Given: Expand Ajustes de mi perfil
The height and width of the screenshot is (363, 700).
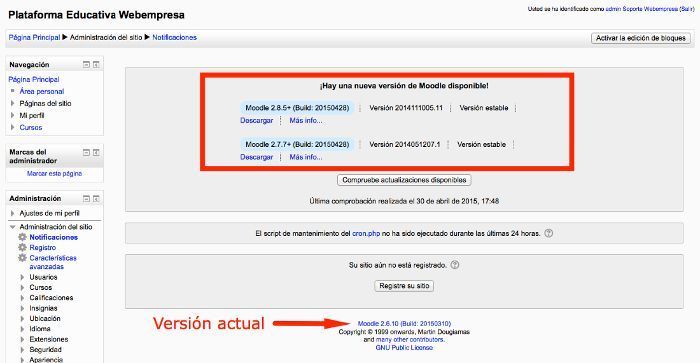Looking at the screenshot, I should pyautogui.click(x=12, y=213).
